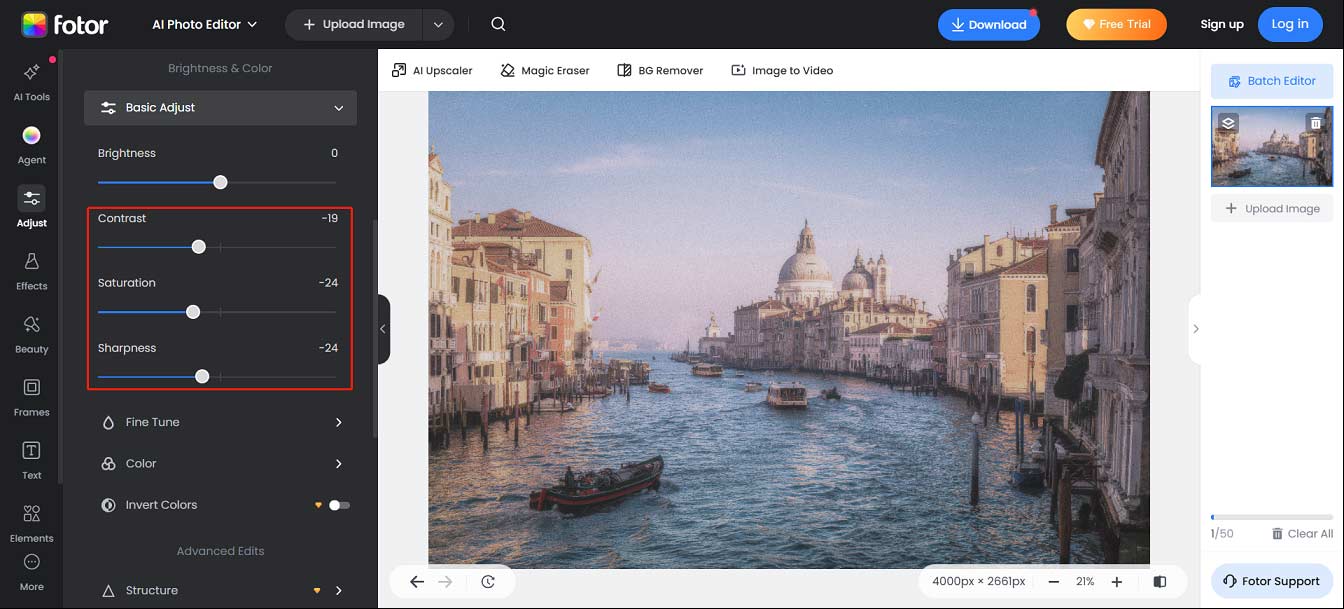Show More sidebar options
The image size is (1344, 609).
(x=31, y=572)
